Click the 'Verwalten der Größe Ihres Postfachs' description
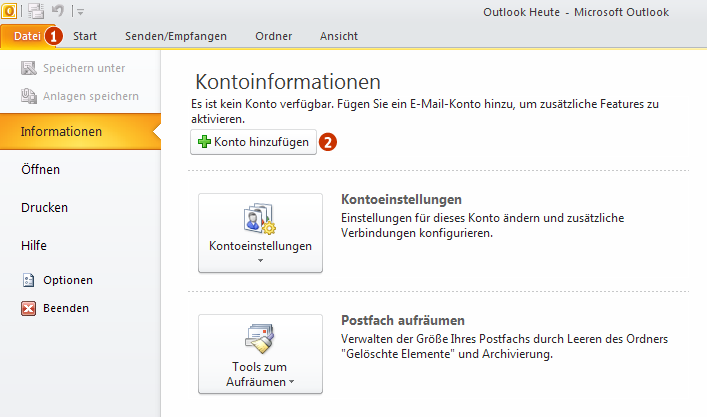 point(505,346)
